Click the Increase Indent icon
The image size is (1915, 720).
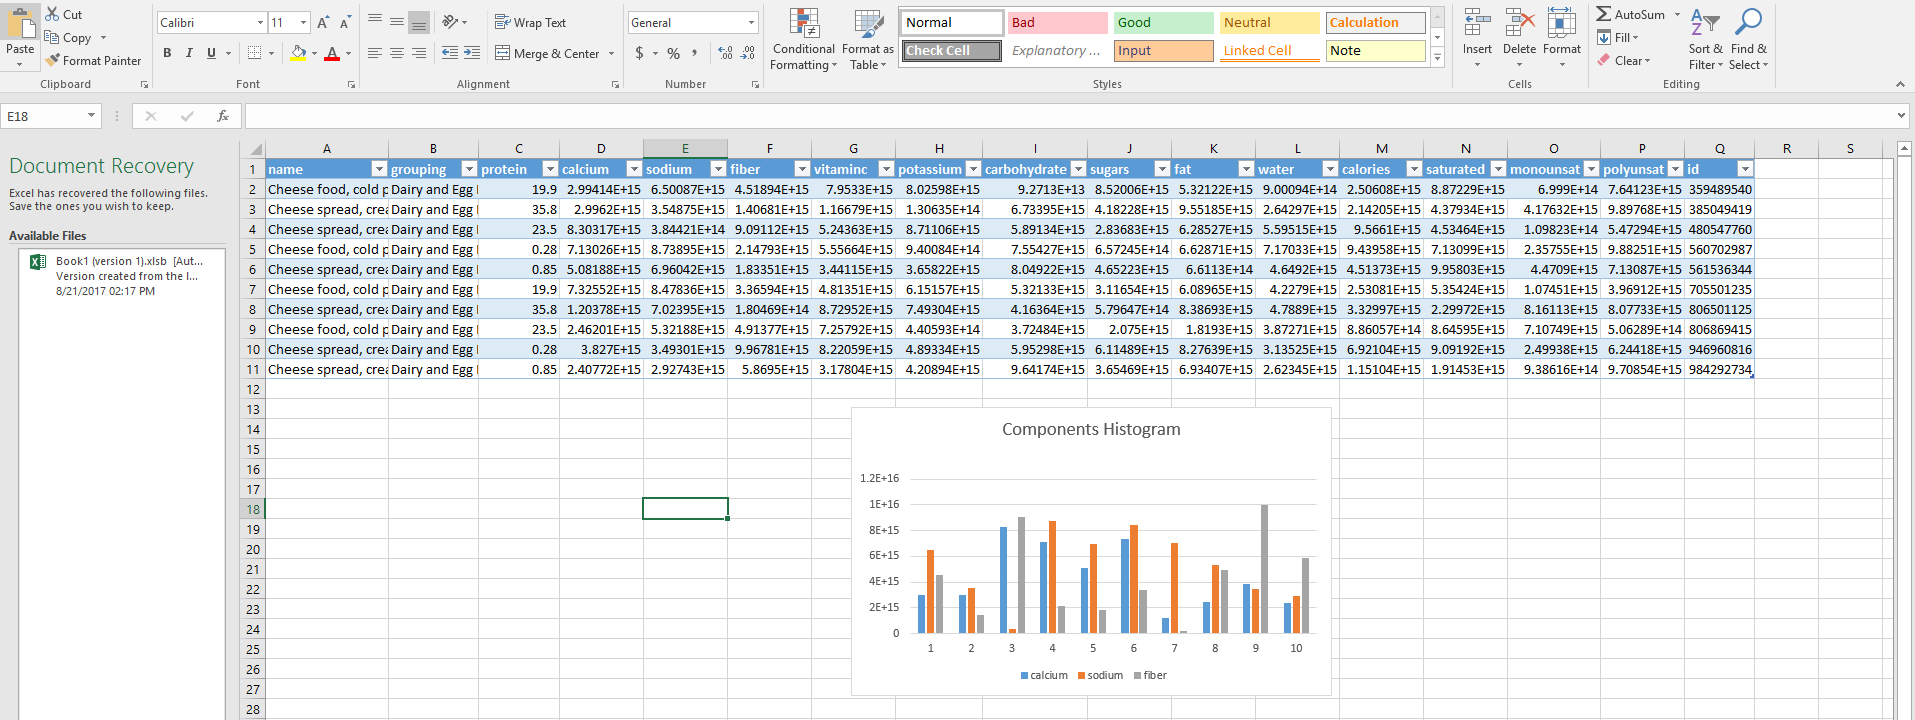[x=472, y=53]
